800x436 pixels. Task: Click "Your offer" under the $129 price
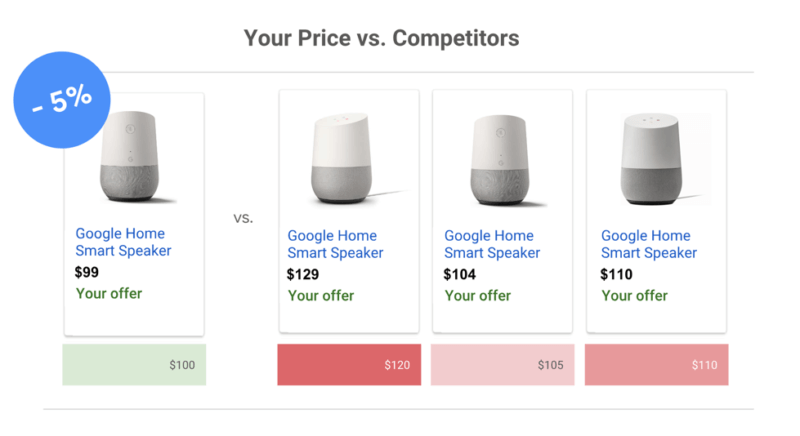click(321, 296)
